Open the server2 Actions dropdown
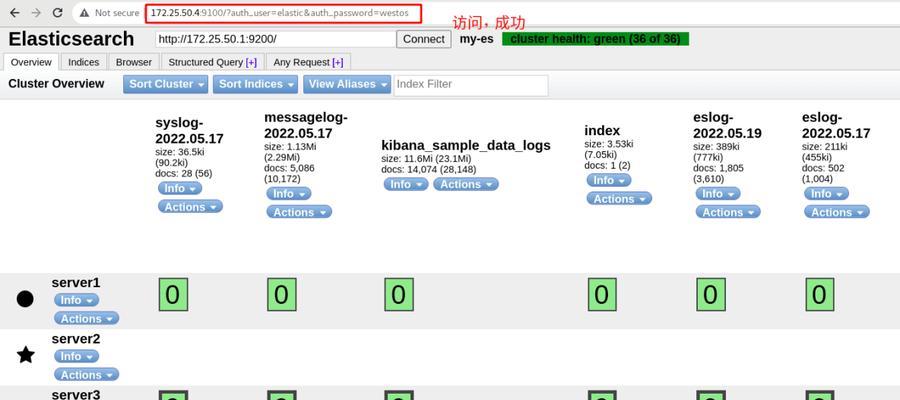The image size is (900, 400). point(87,375)
